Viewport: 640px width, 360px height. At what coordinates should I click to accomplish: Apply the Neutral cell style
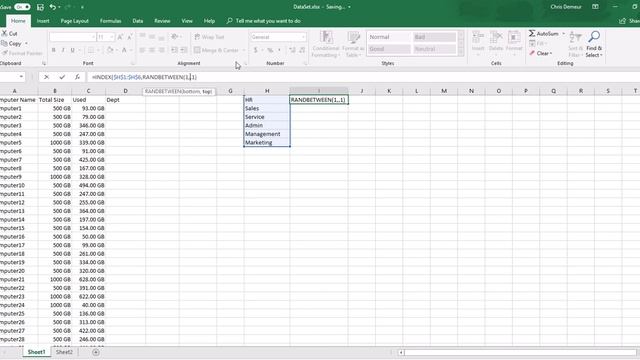(x=434, y=49)
